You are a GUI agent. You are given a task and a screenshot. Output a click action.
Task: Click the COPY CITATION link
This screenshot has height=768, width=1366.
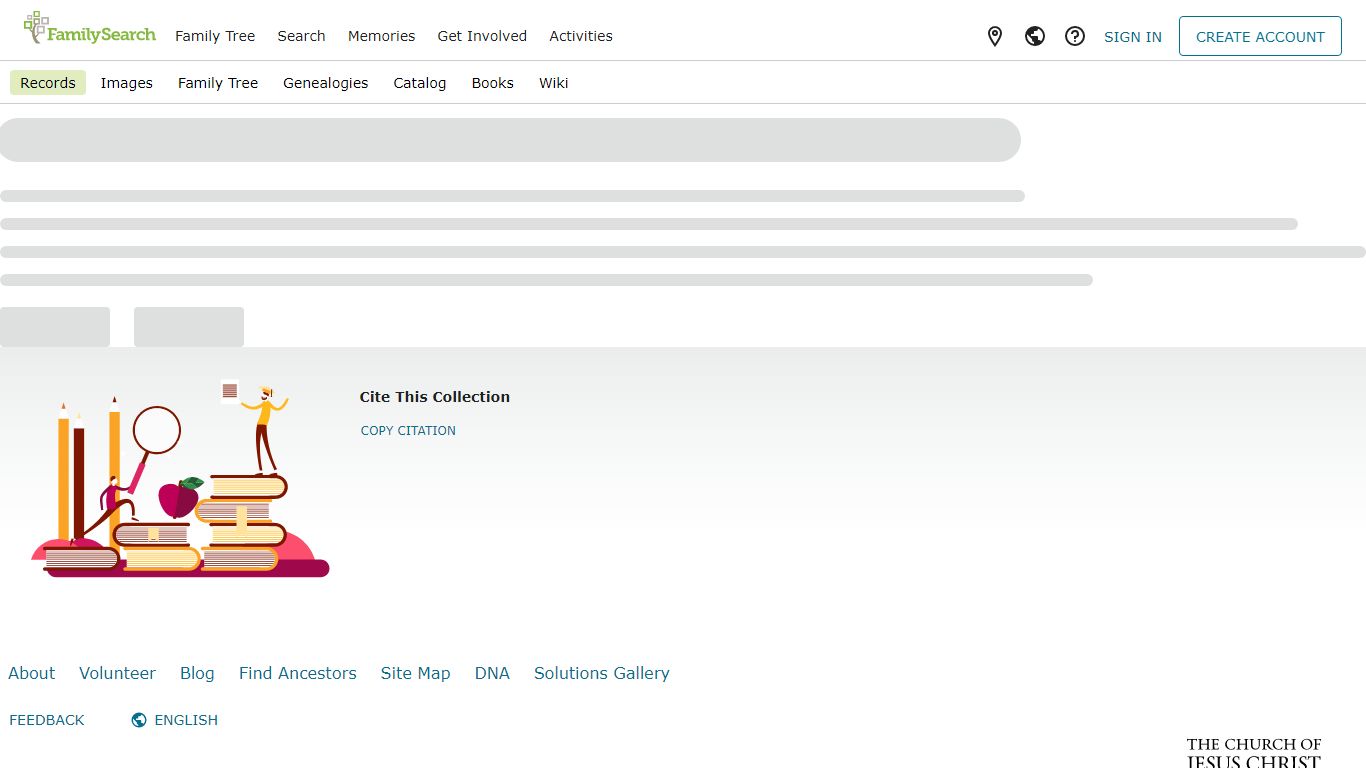tap(408, 431)
